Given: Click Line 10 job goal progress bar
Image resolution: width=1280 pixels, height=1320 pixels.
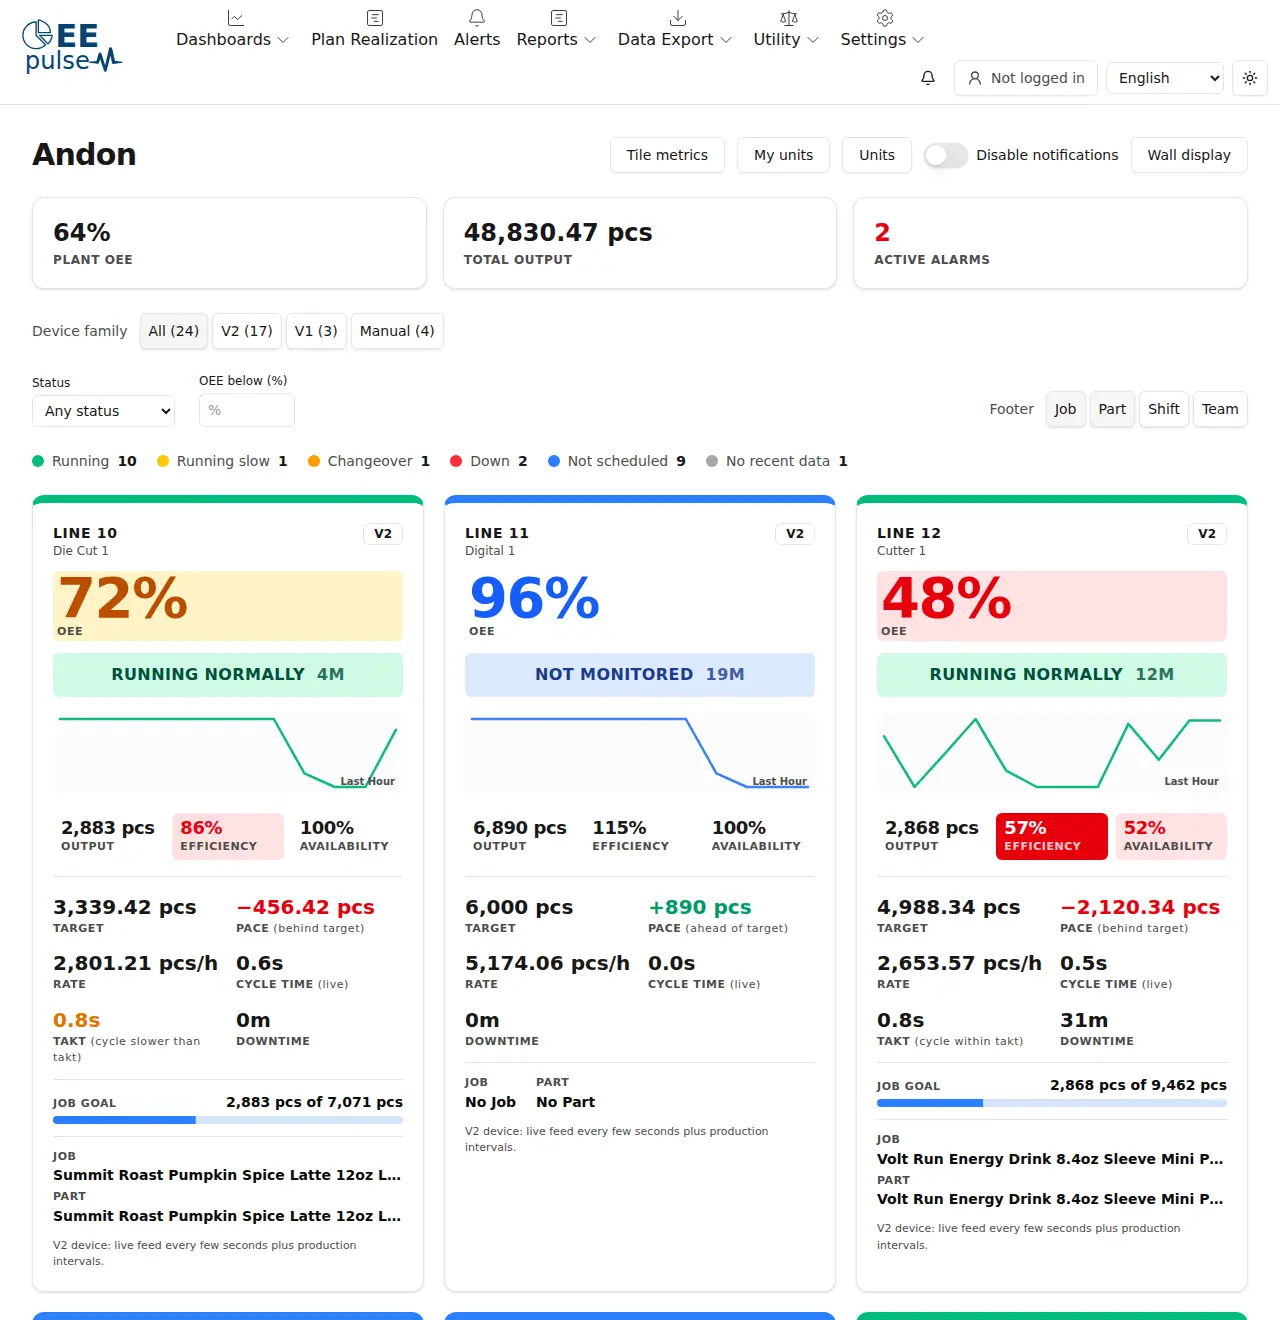Looking at the screenshot, I should click(228, 1120).
